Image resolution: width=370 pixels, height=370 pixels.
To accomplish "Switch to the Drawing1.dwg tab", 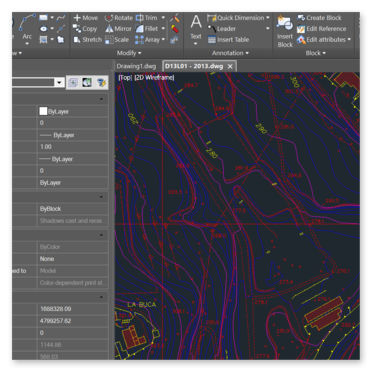I will [x=136, y=66].
